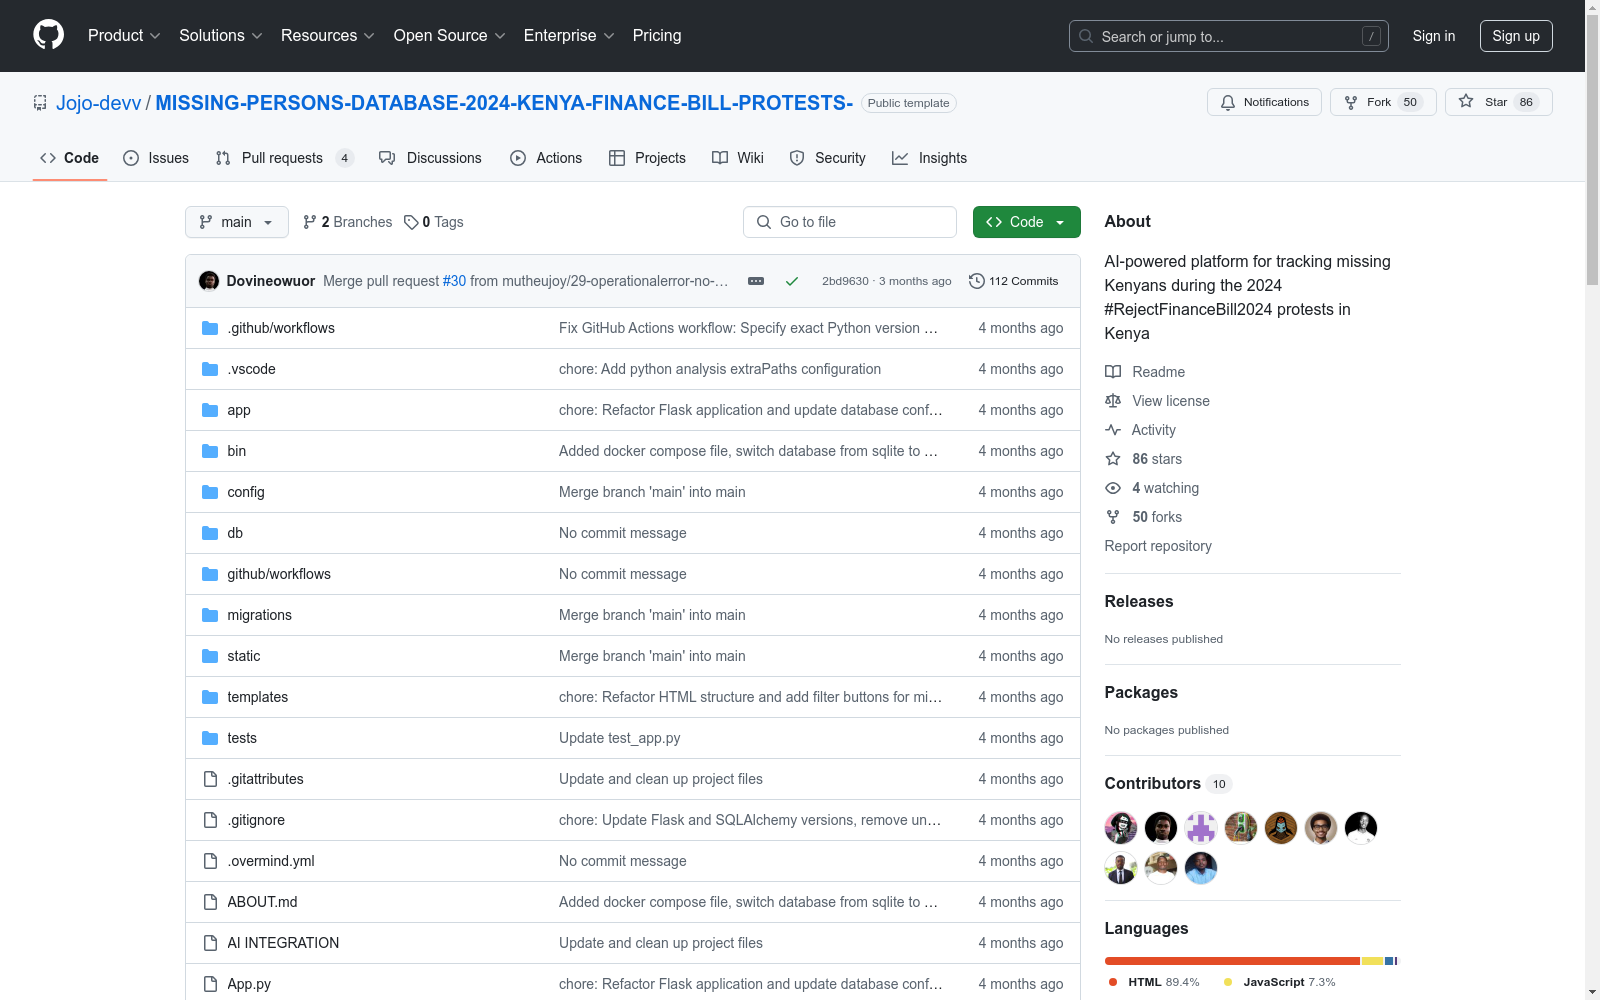Screen dimensions: 1600x1000
Task: Open the 2bd9630 commit hash
Action: (x=845, y=281)
